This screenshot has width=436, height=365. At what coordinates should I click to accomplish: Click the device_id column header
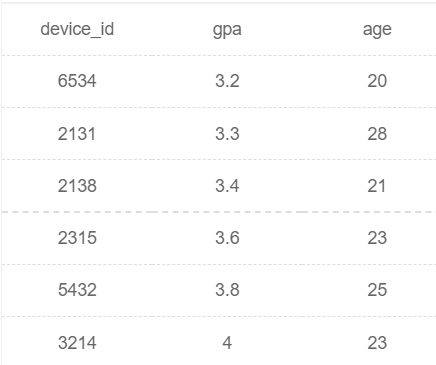[x=77, y=29]
